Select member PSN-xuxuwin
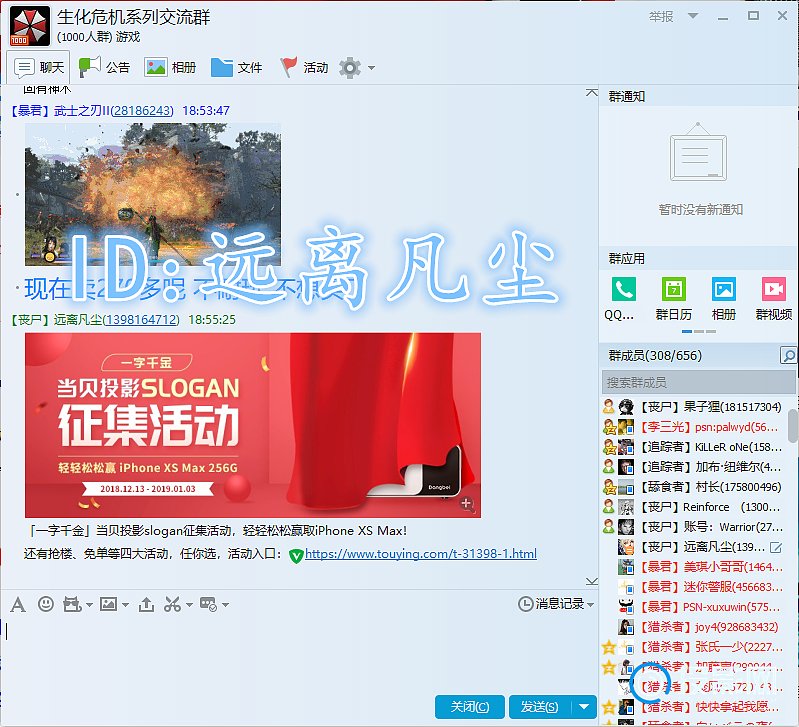The height and width of the screenshot is (727, 799). coord(693,607)
